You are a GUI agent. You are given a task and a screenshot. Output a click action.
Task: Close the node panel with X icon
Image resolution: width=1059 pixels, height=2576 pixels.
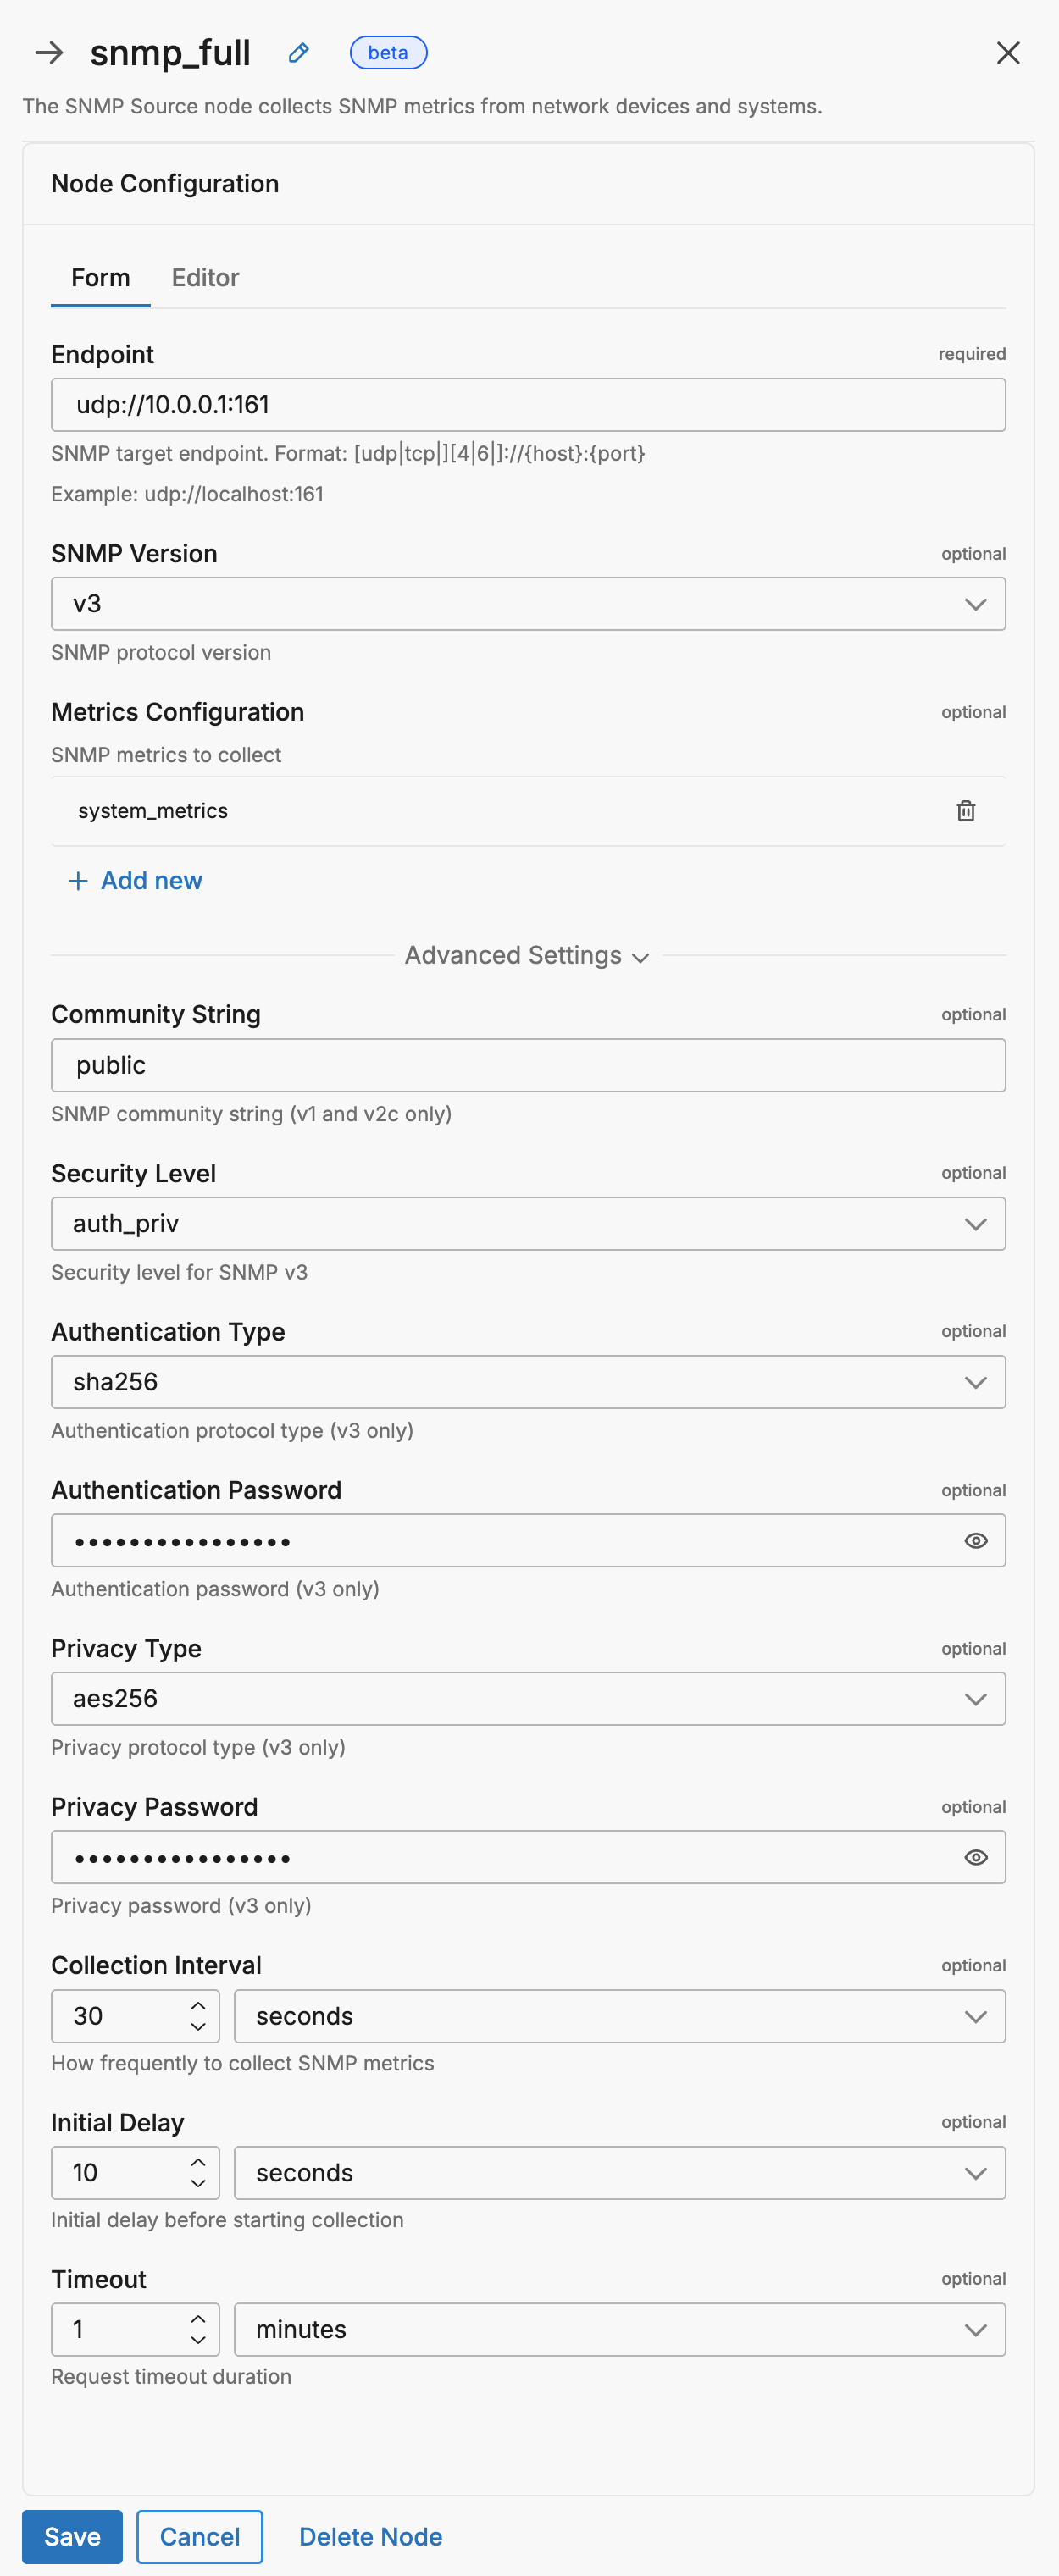tap(1008, 53)
